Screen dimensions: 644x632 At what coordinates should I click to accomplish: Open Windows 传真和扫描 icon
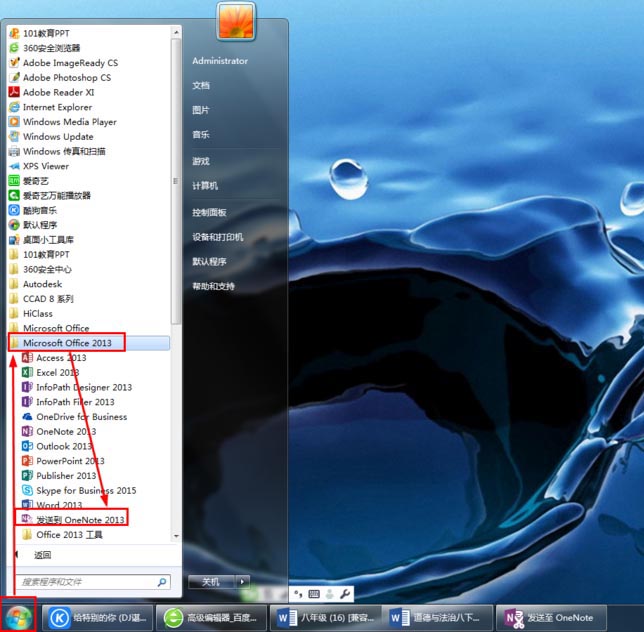click(14, 152)
